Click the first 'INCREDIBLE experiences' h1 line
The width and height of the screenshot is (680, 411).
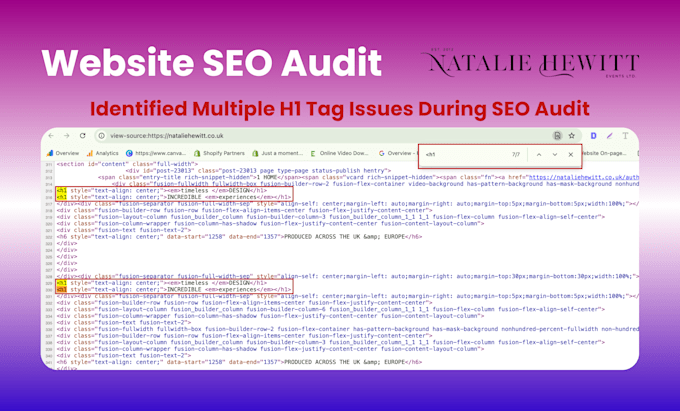click(173, 197)
